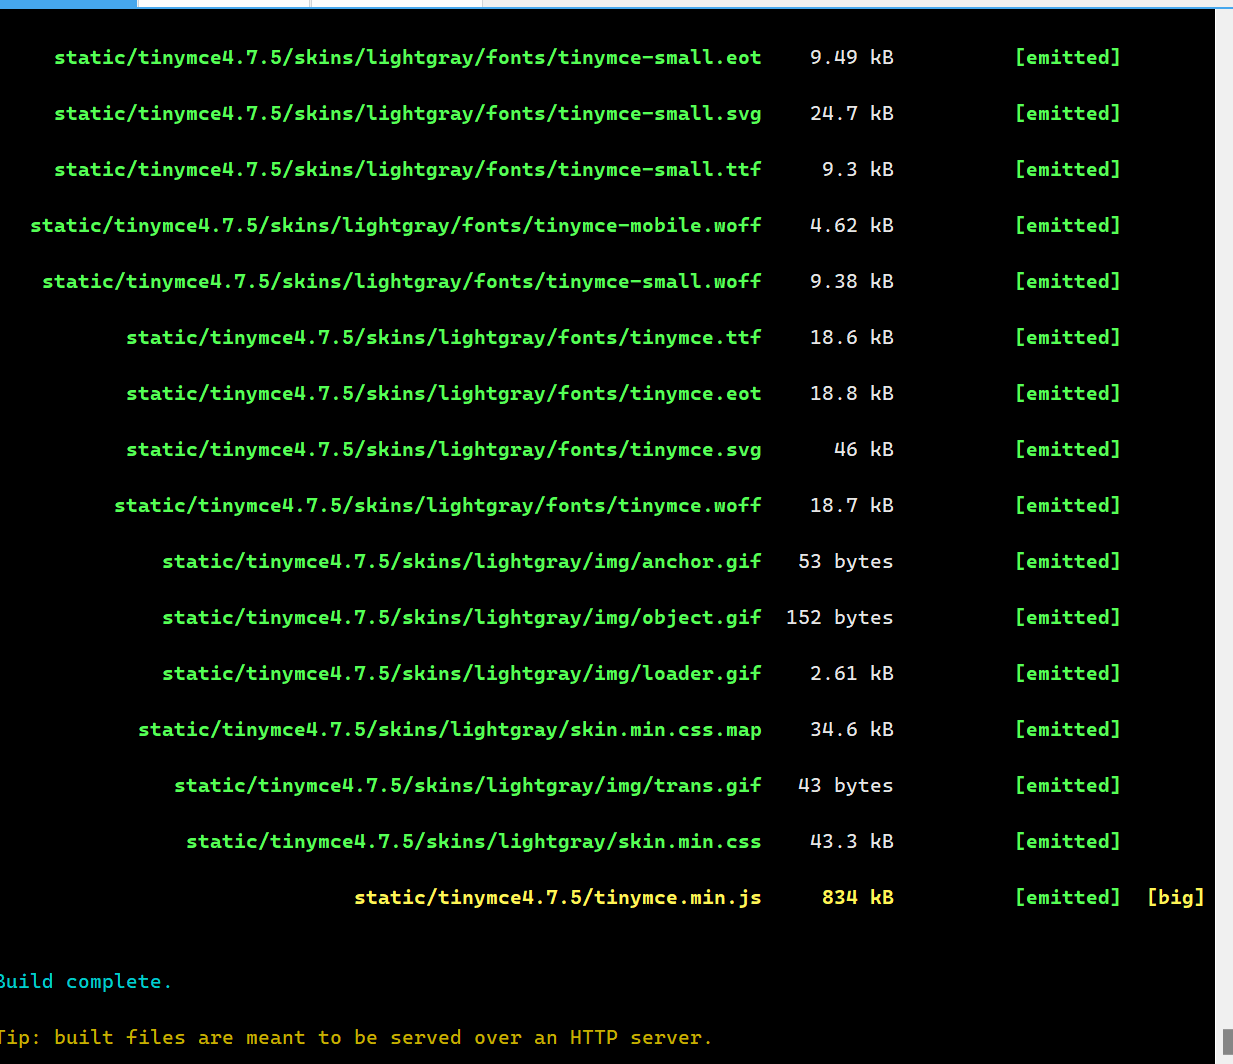Image resolution: width=1233 pixels, height=1064 pixels.
Task: Click the 43.3 kB size value
Action: click(852, 842)
